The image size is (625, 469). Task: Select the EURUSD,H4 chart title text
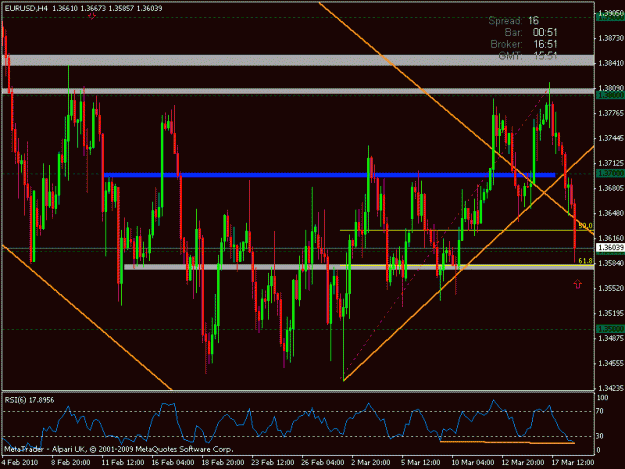[26, 8]
